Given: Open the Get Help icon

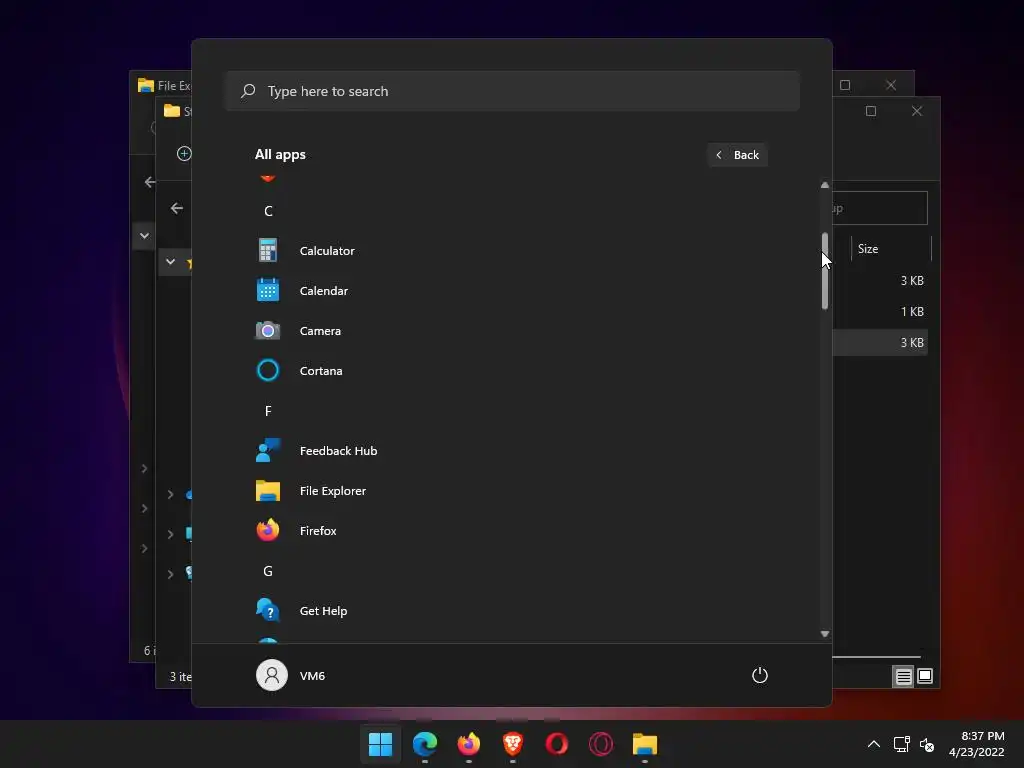Looking at the screenshot, I should click(268, 611).
